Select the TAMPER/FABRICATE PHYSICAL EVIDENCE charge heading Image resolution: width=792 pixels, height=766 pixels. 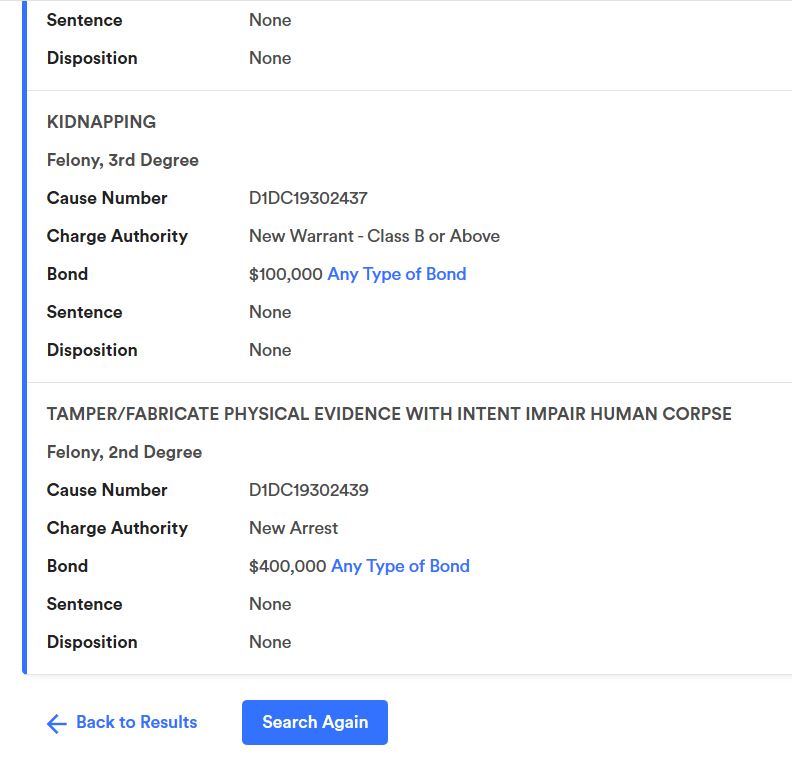click(389, 414)
